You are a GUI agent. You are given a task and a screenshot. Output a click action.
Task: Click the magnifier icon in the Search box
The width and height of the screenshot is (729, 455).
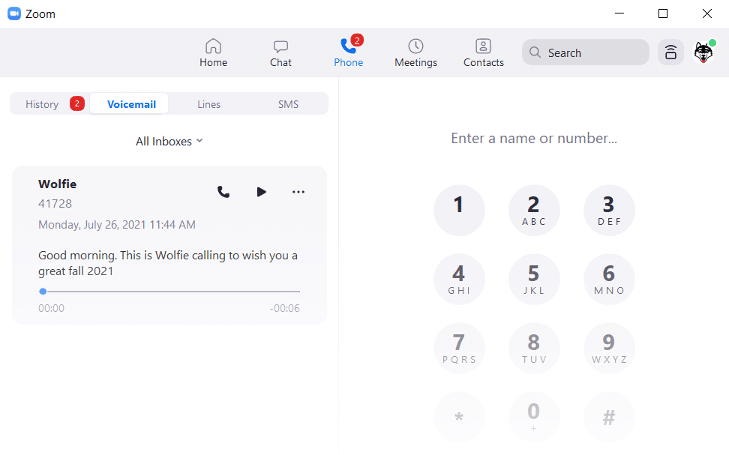pyautogui.click(x=535, y=53)
